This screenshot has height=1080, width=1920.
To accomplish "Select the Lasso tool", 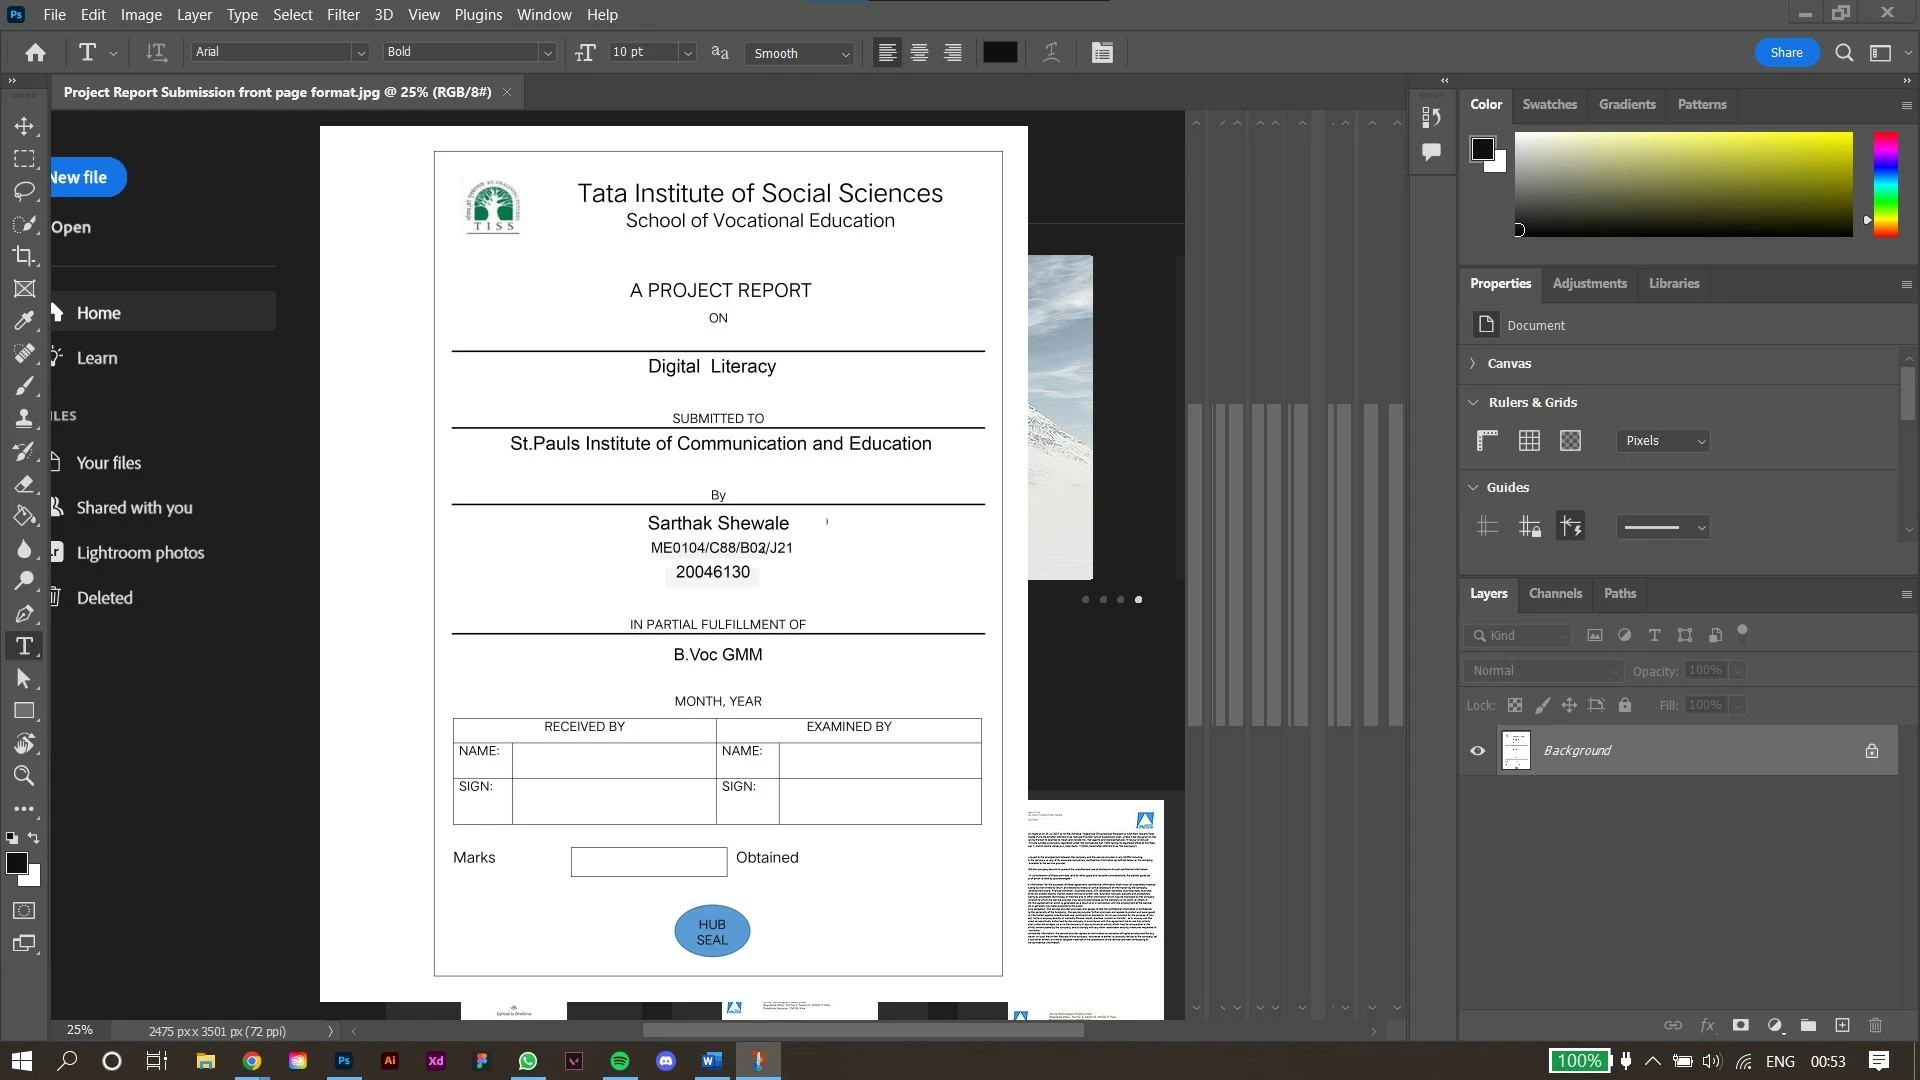I will [x=24, y=191].
